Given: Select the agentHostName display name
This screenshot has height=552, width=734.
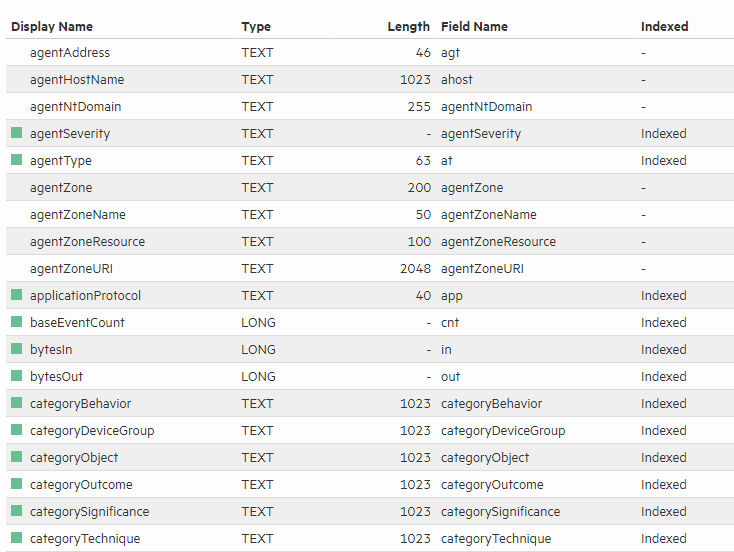Looking at the screenshot, I should coord(77,79).
